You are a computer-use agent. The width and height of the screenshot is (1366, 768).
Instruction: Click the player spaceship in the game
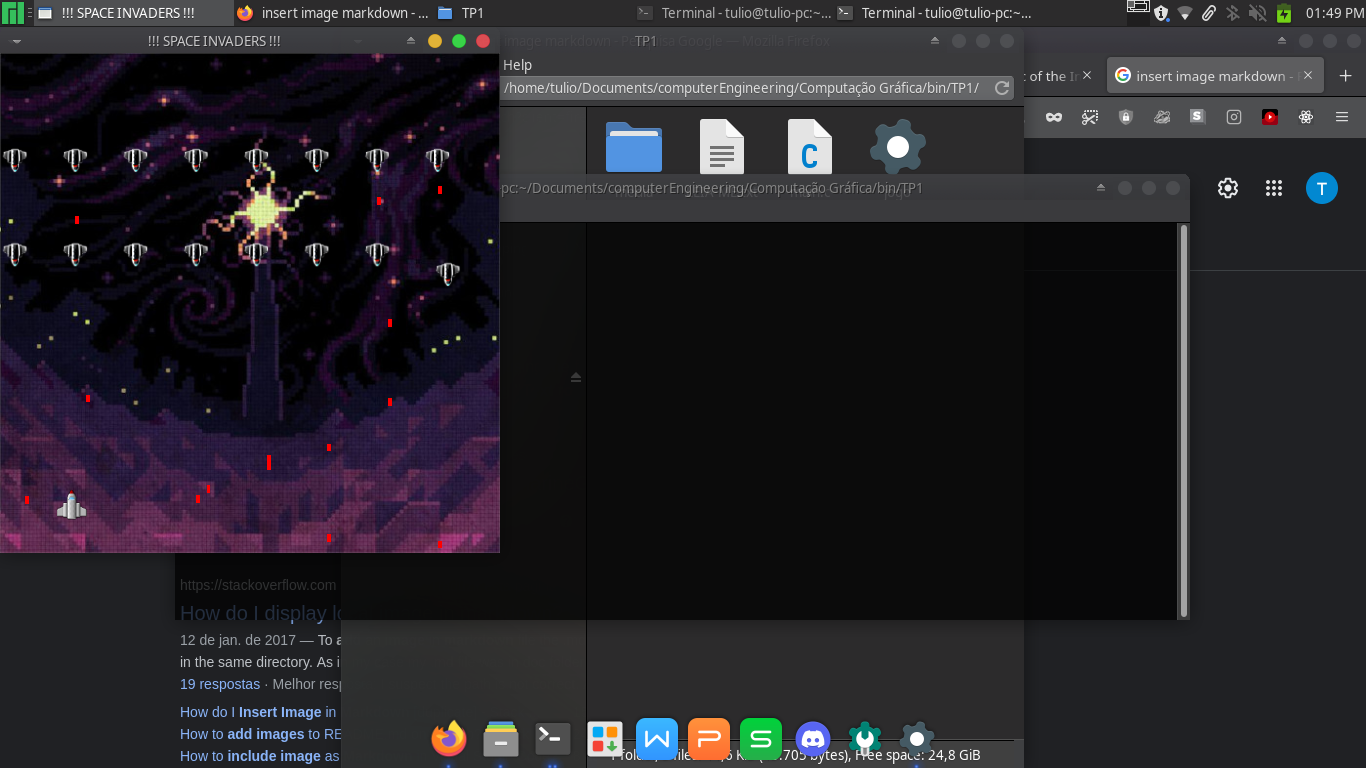71,507
